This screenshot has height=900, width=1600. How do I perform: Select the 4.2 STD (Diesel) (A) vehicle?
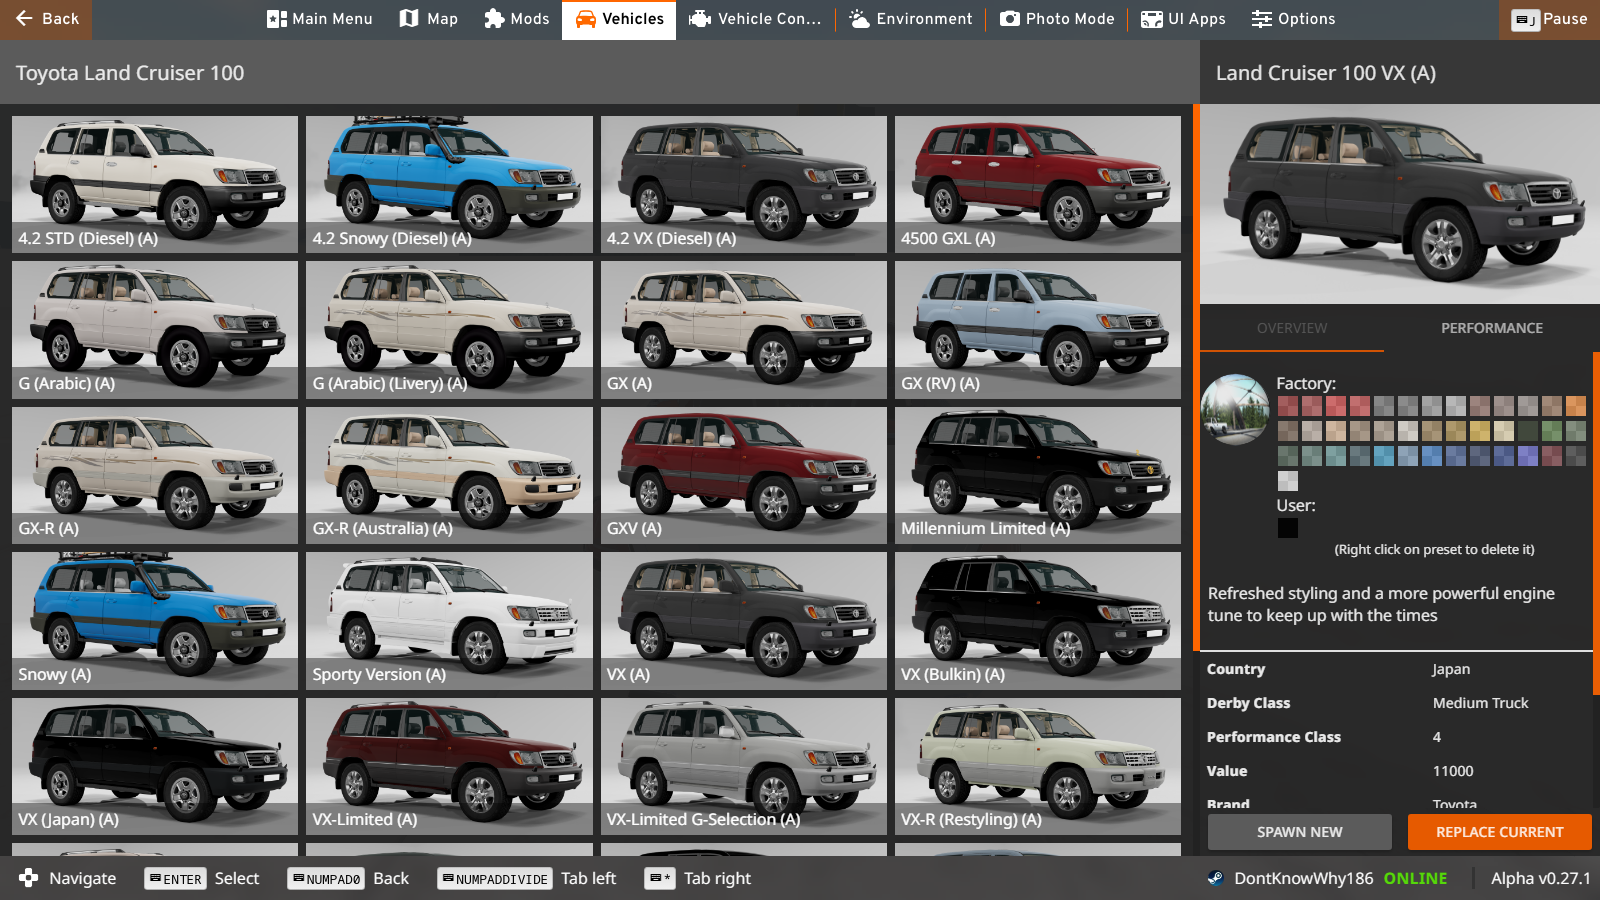tap(155, 184)
